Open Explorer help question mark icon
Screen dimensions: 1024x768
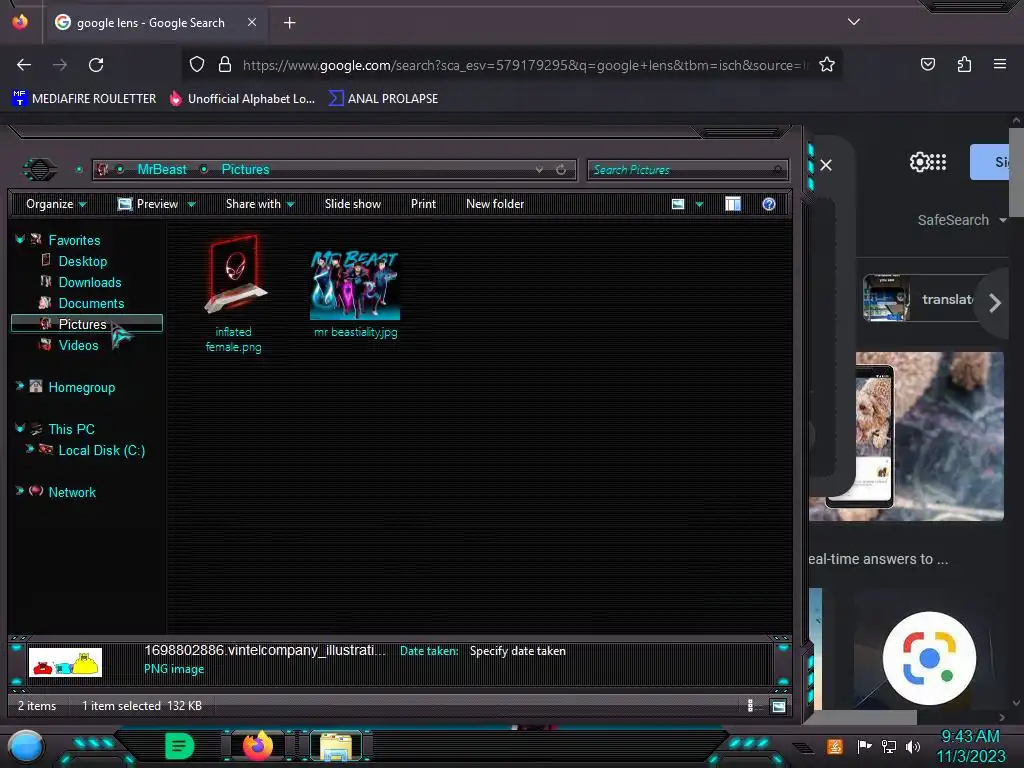[x=769, y=204]
